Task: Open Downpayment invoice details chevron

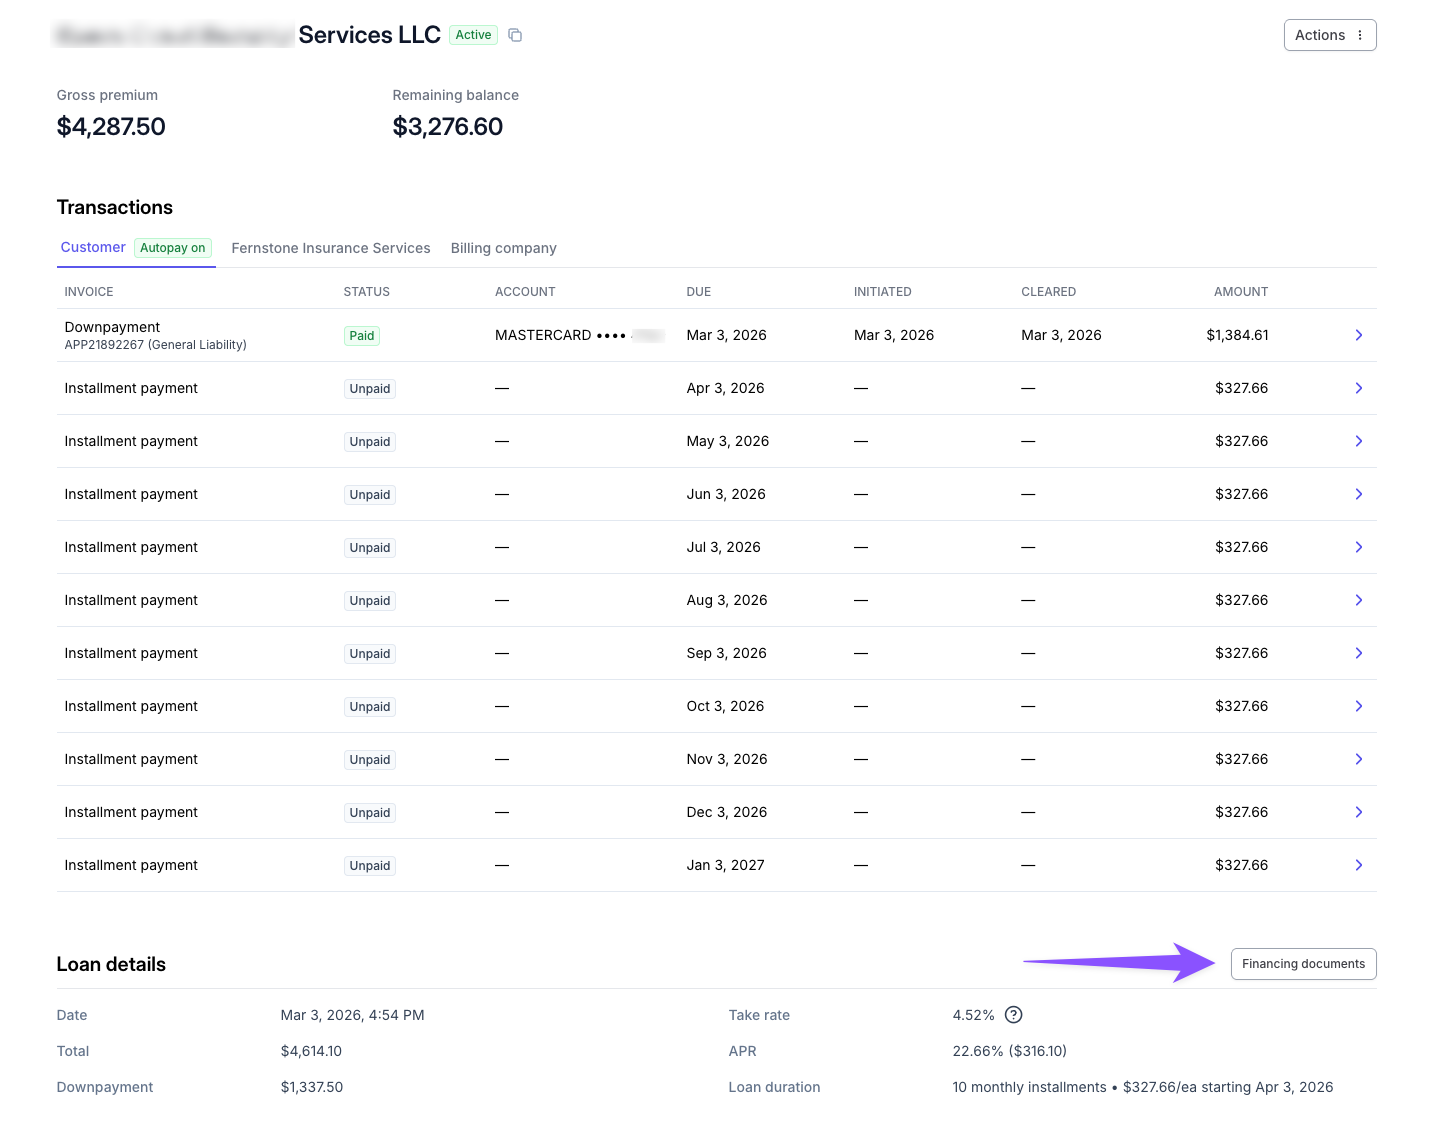Action: tap(1358, 335)
